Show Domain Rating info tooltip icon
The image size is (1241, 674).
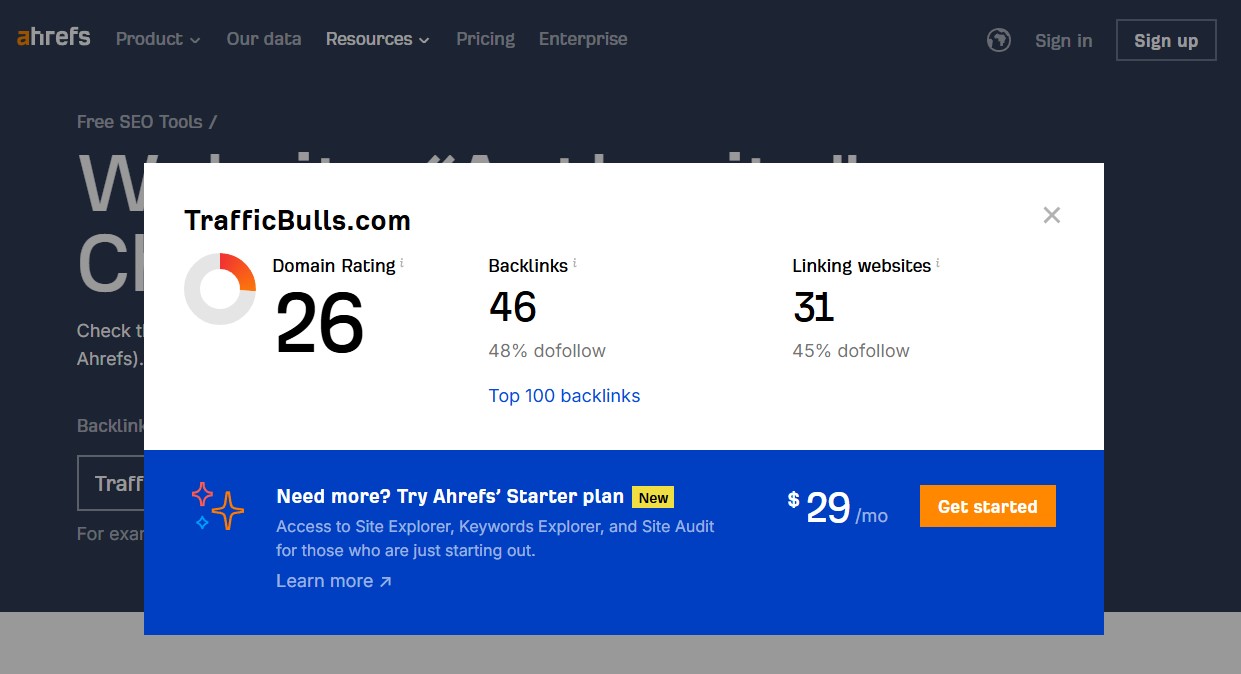[402, 264]
